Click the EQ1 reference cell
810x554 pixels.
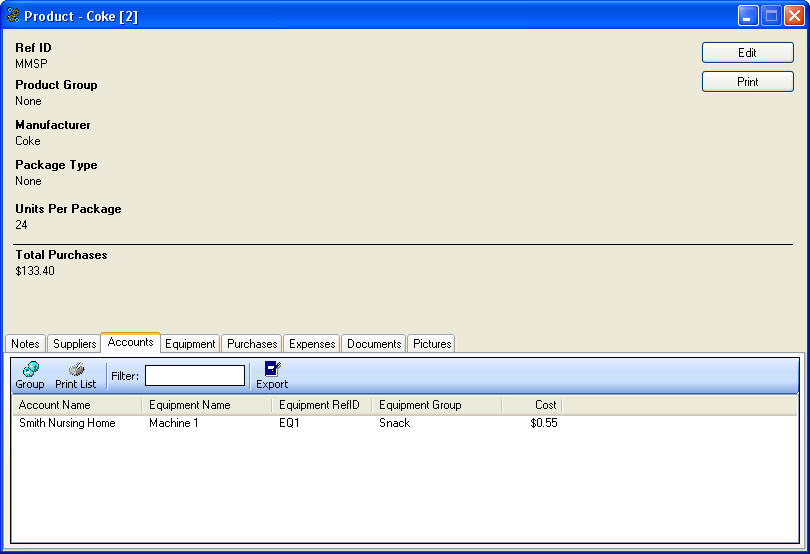click(x=289, y=423)
